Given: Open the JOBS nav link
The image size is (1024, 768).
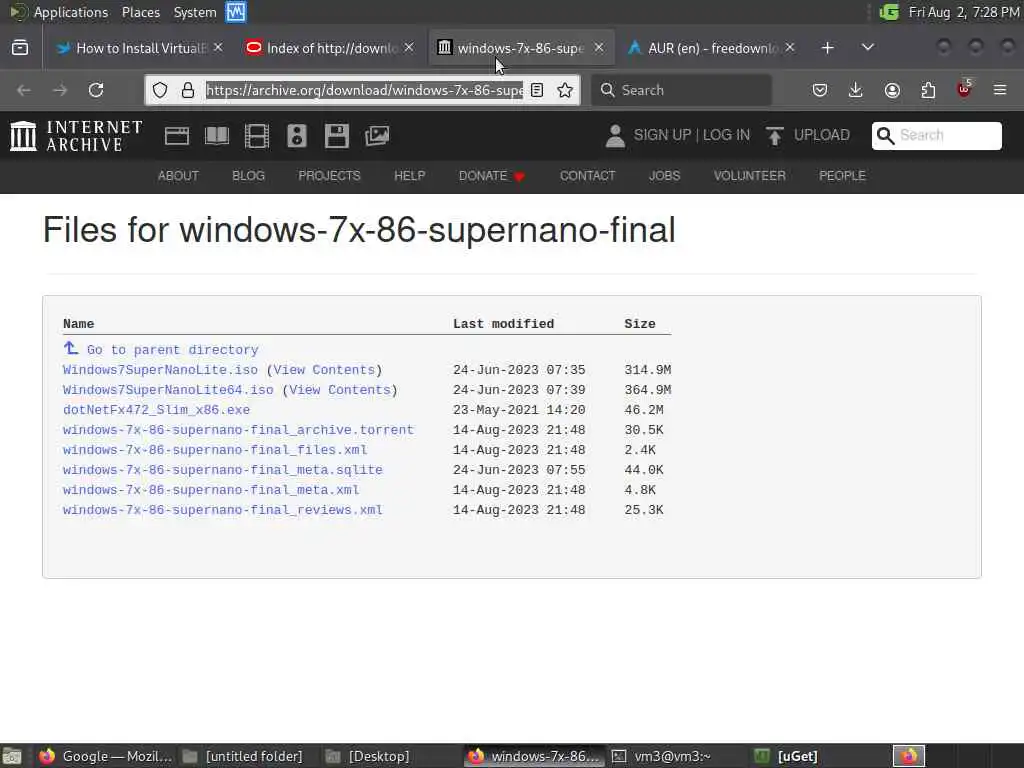Looking at the screenshot, I should pyautogui.click(x=664, y=176).
